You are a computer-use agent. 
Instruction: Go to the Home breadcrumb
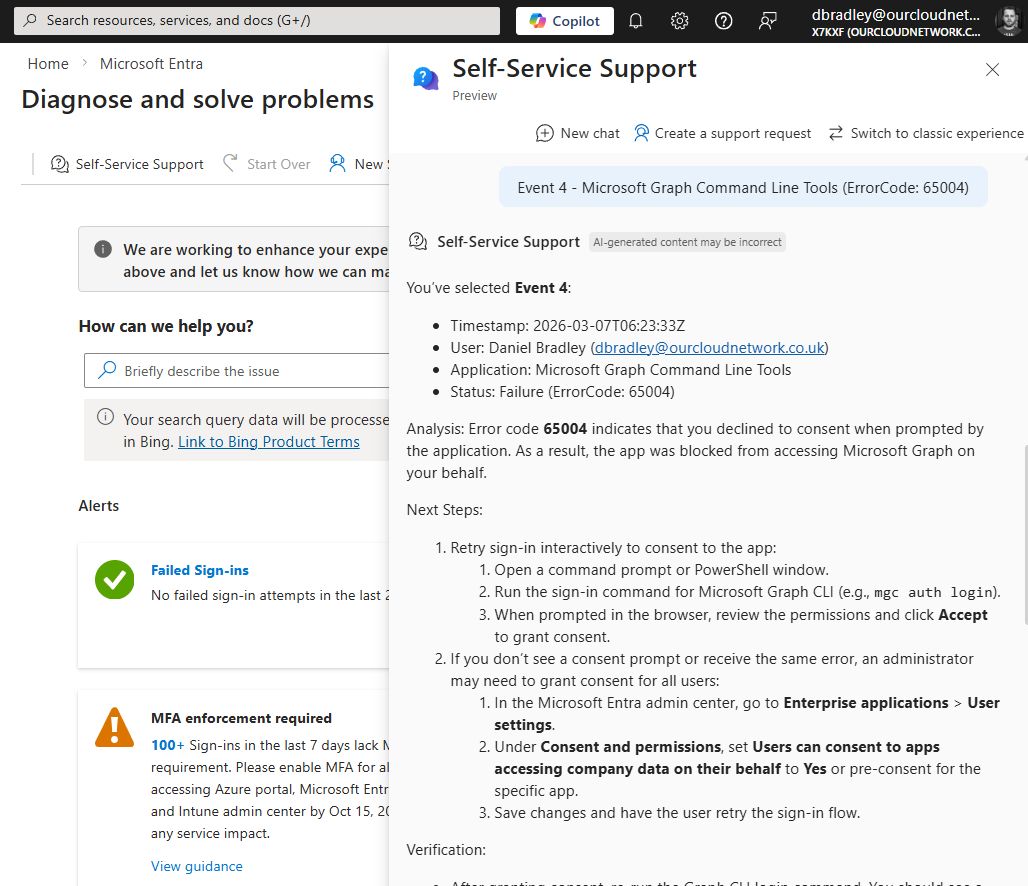coord(48,64)
